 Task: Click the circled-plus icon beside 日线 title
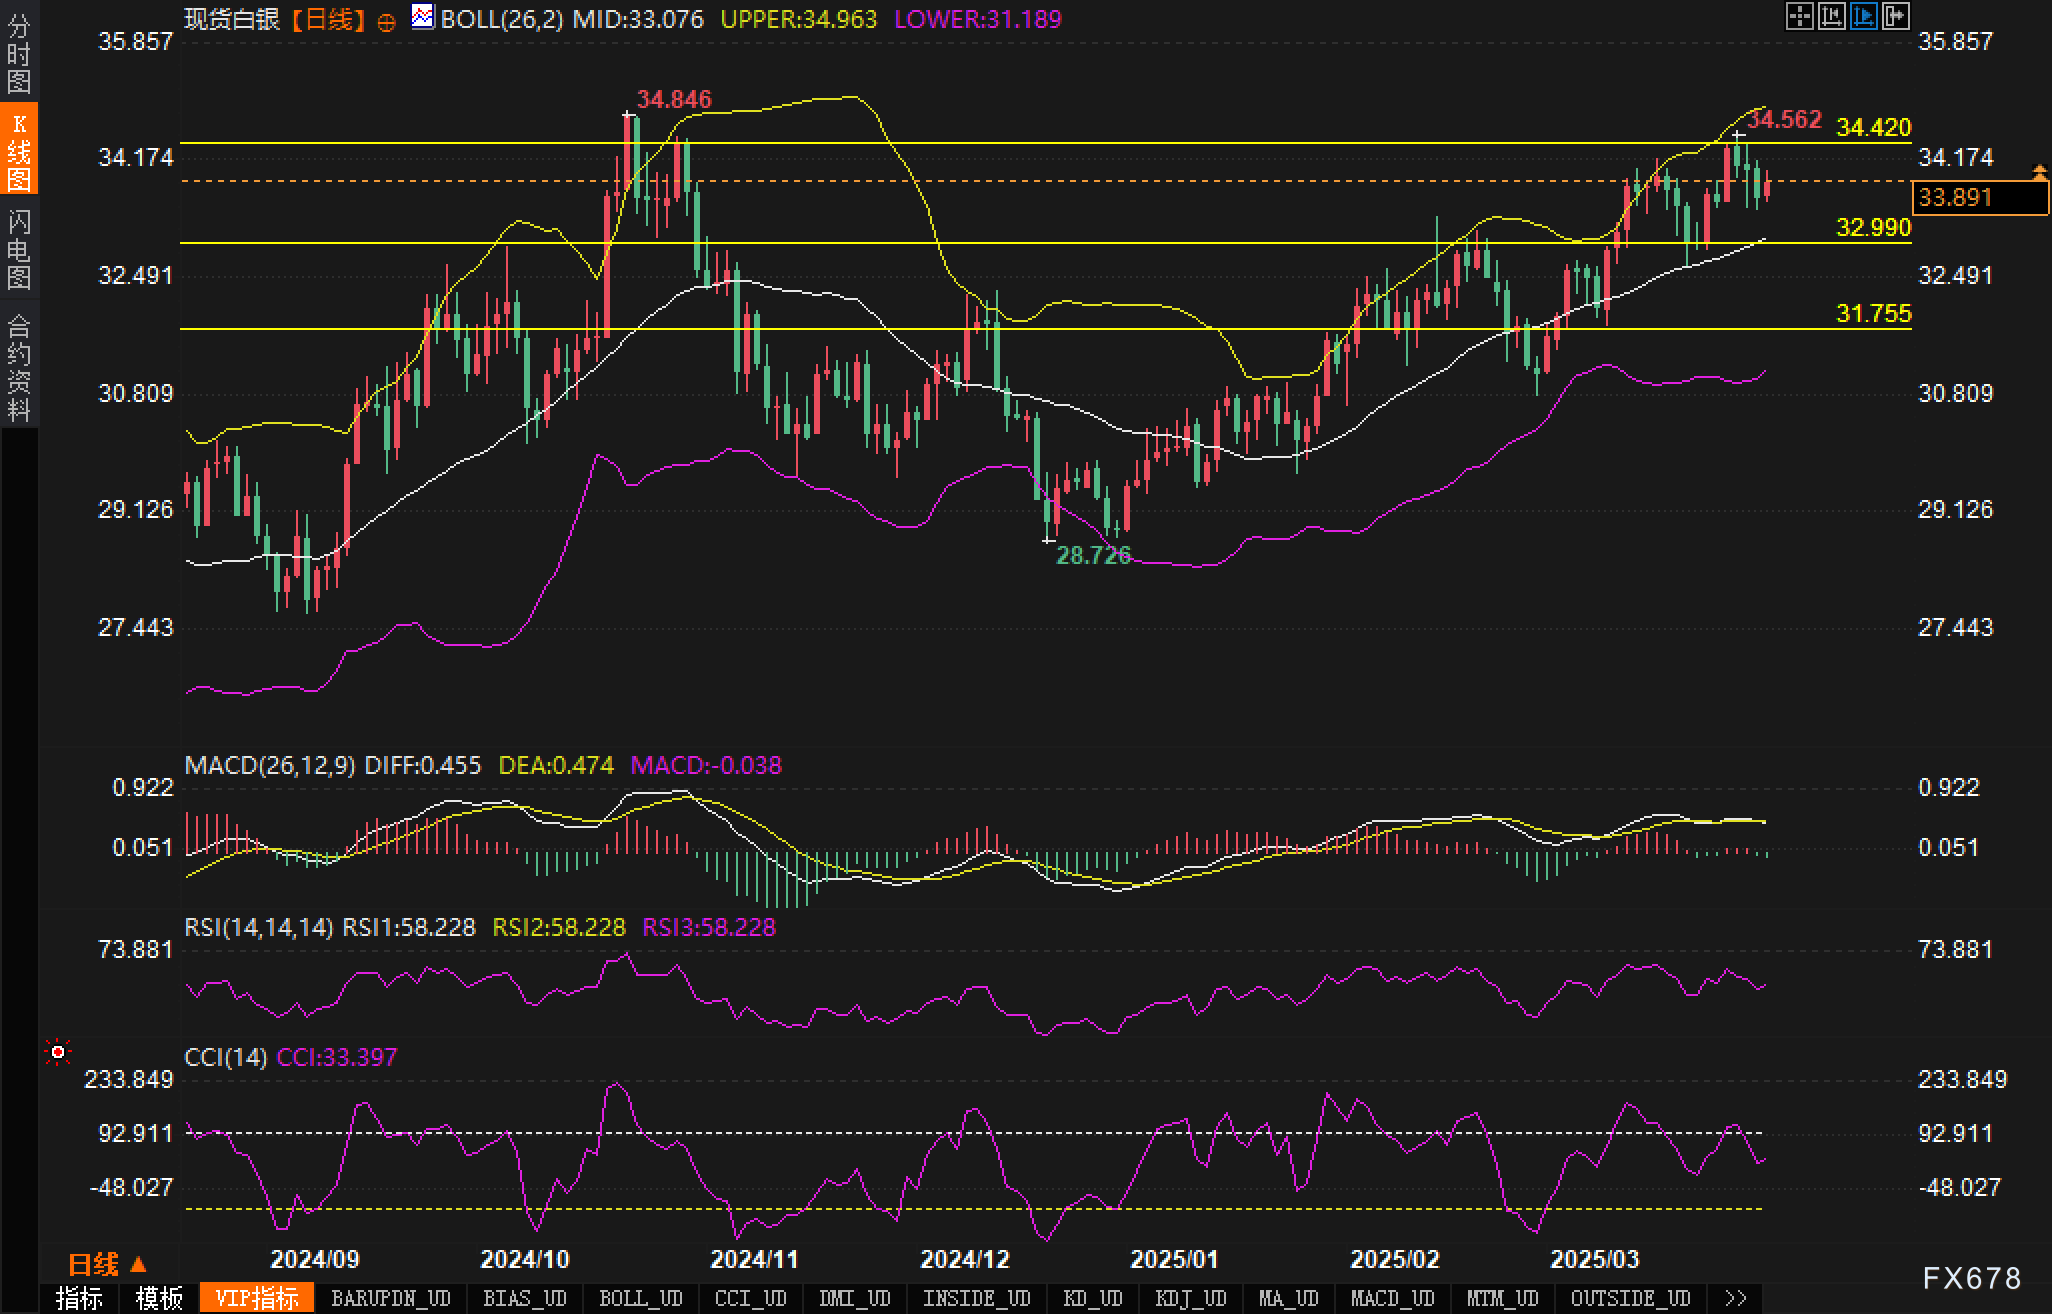(x=387, y=21)
